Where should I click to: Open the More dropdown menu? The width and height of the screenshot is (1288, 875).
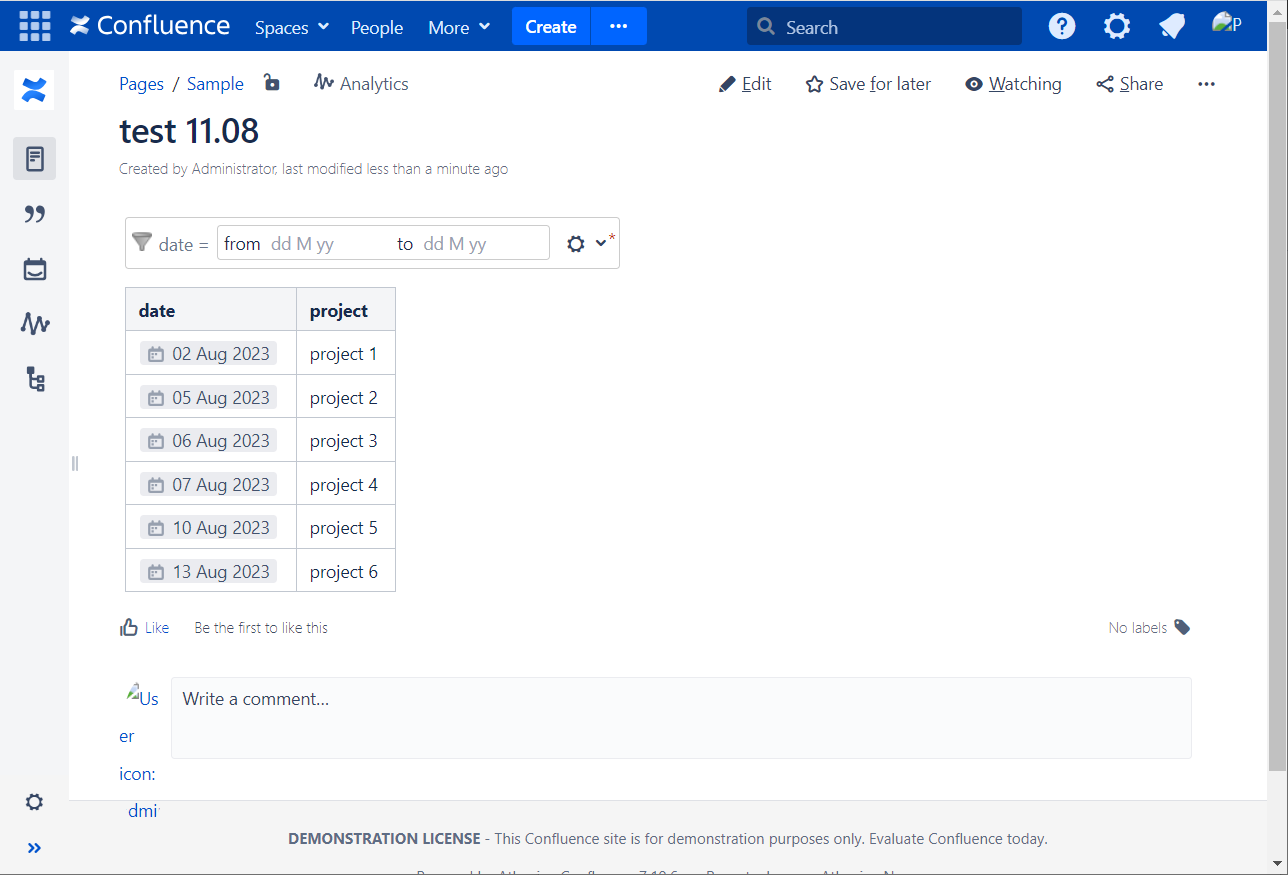[x=459, y=27]
